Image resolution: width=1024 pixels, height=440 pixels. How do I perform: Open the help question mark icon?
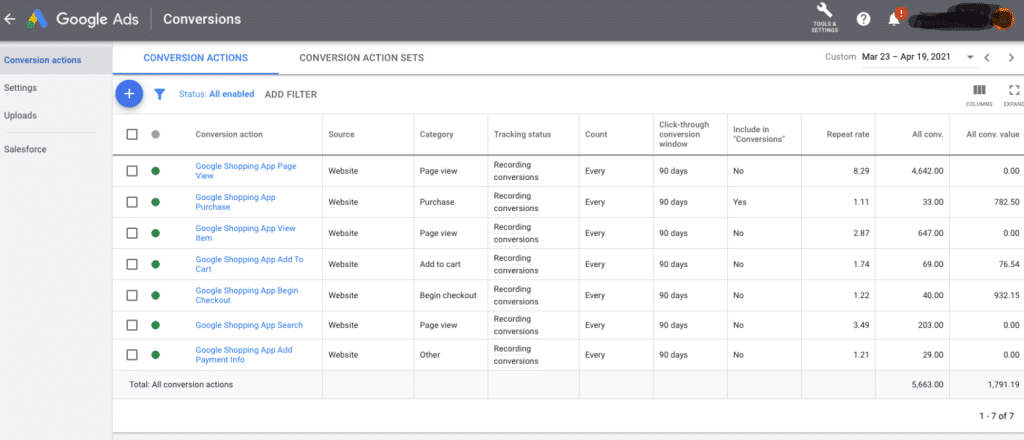click(x=863, y=20)
